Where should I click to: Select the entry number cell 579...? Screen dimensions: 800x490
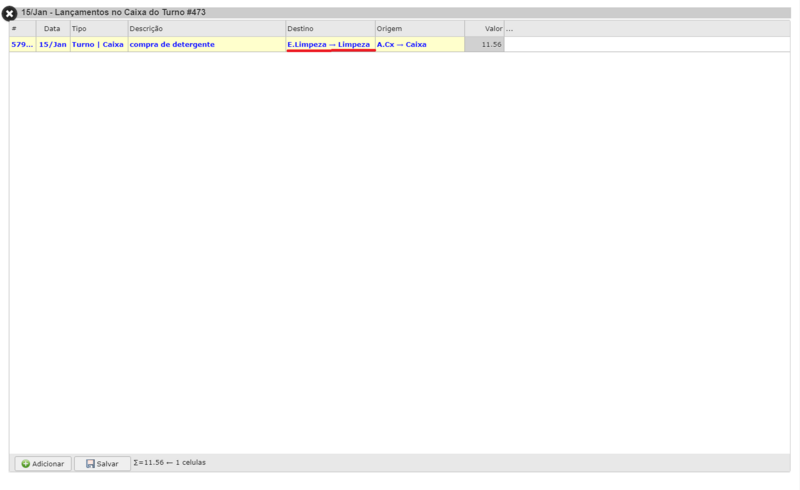(x=22, y=44)
